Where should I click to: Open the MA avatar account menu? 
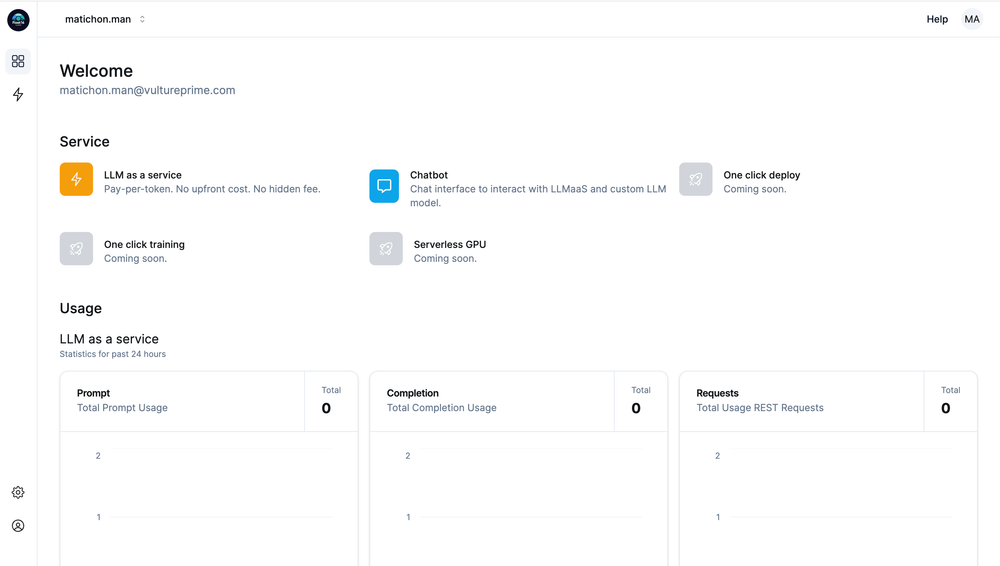point(972,19)
